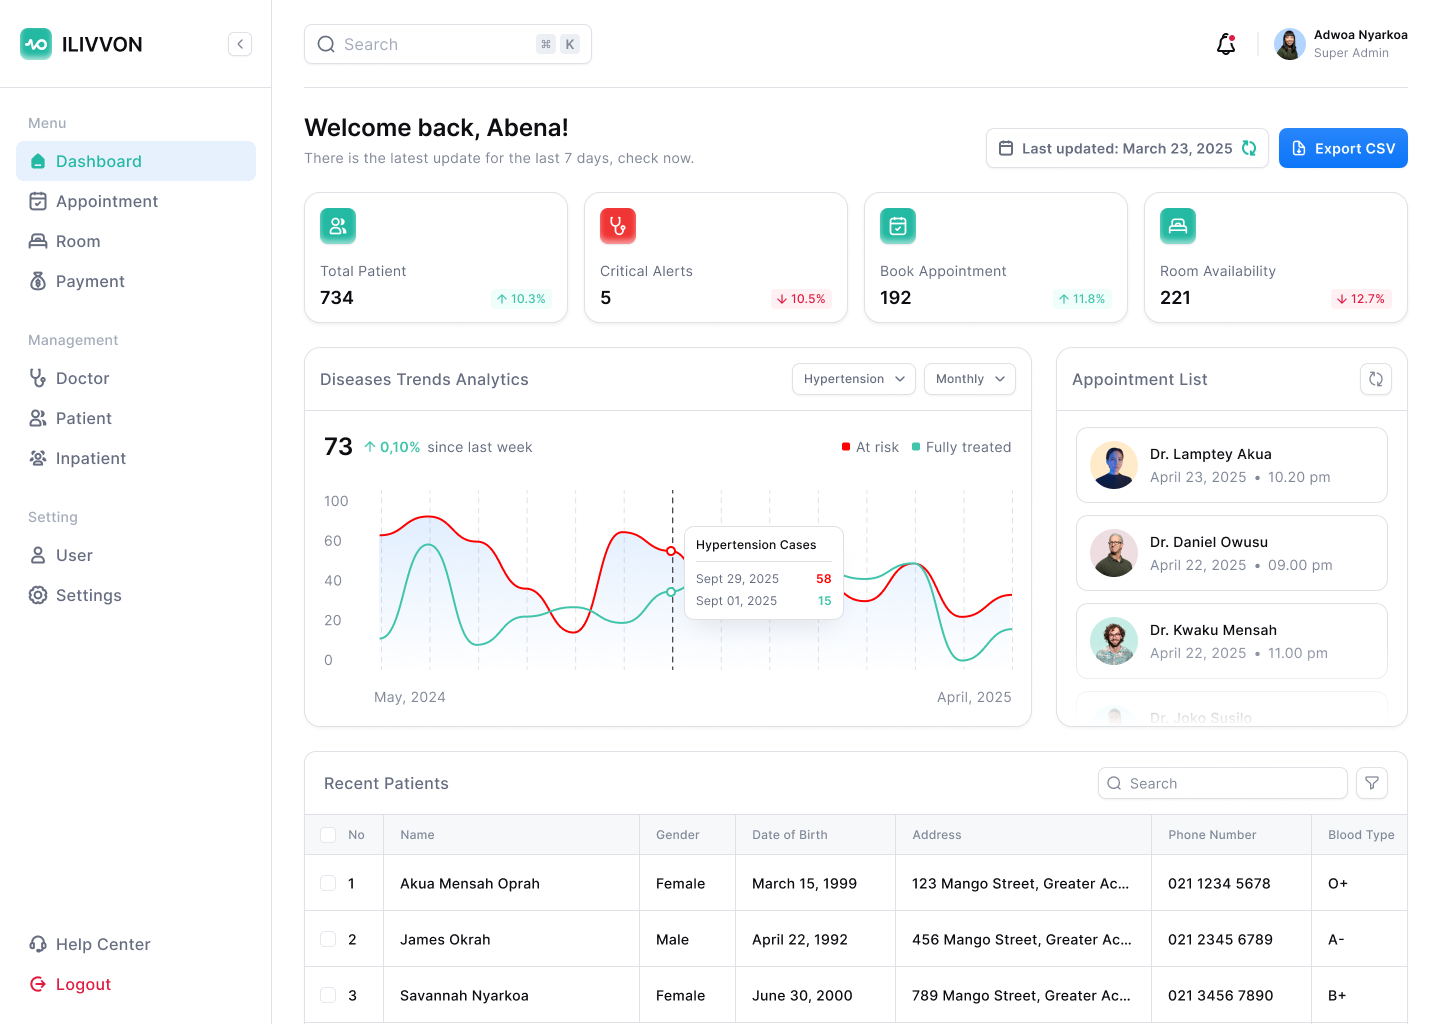Screen dimensions: 1440x1024
Task: Open the Adwoa Nyarkoa profile menu
Action: click(1340, 44)
